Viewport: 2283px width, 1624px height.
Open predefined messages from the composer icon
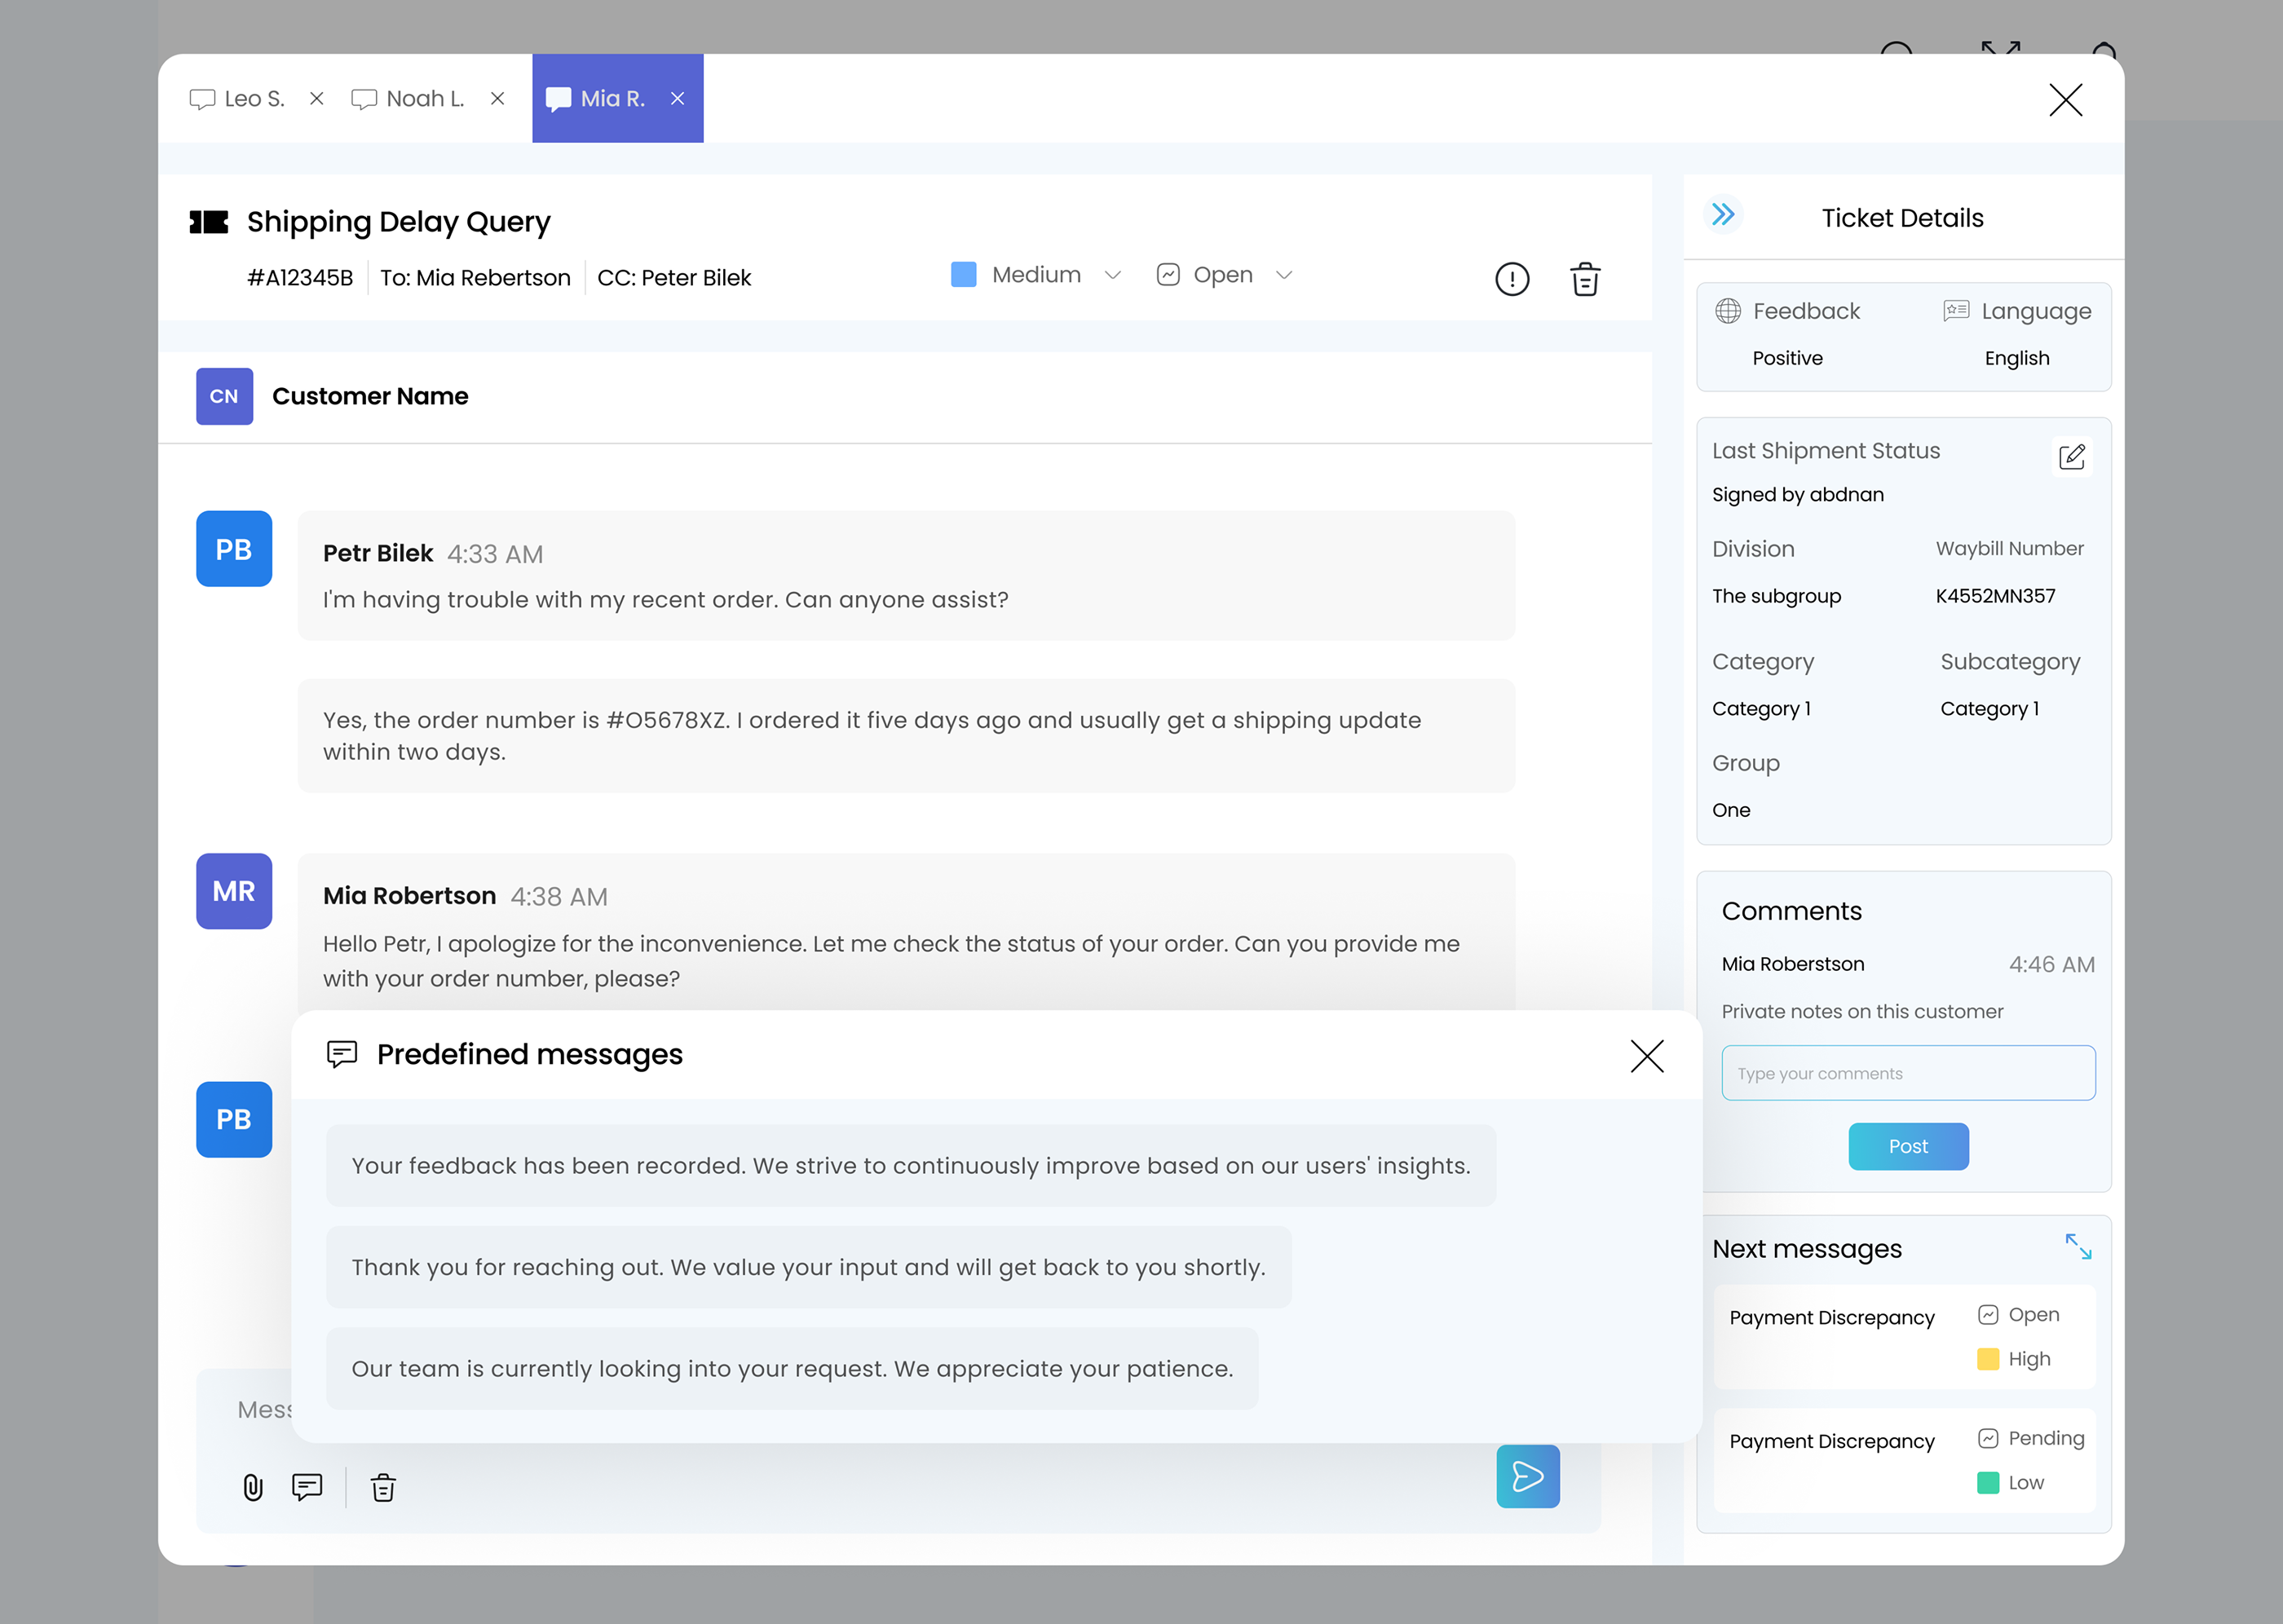pos(306,1487)
